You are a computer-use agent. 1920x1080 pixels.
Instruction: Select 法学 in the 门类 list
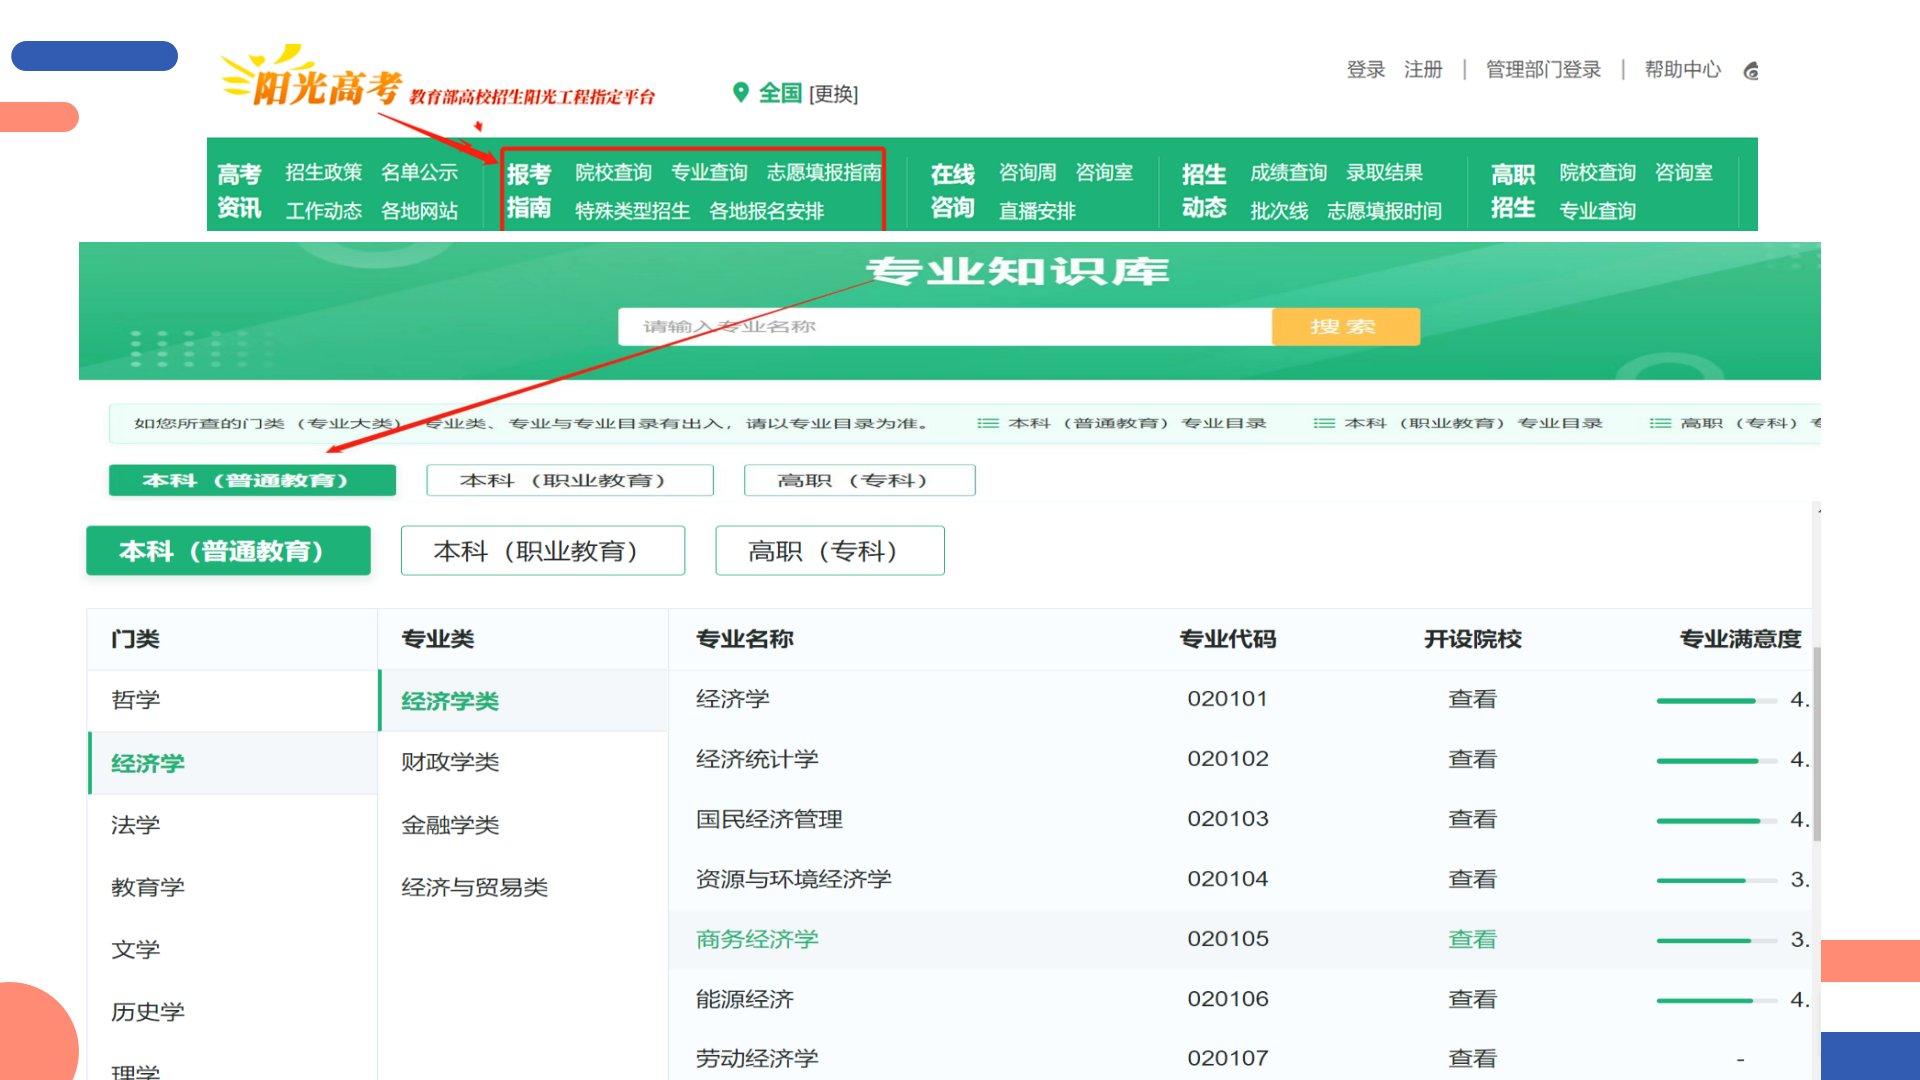pos(136,825)
